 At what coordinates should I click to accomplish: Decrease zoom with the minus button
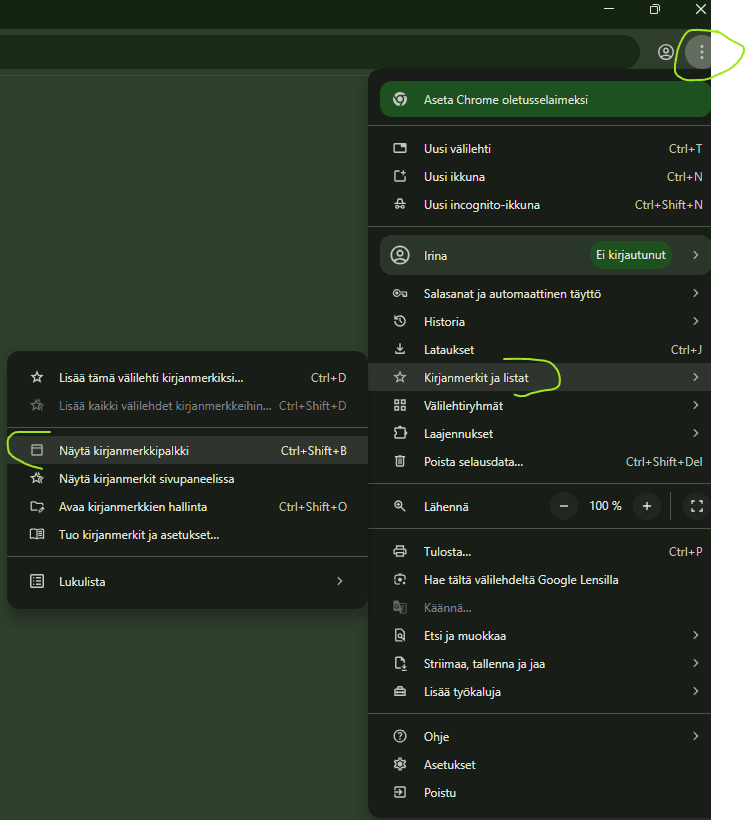point(564,506)
